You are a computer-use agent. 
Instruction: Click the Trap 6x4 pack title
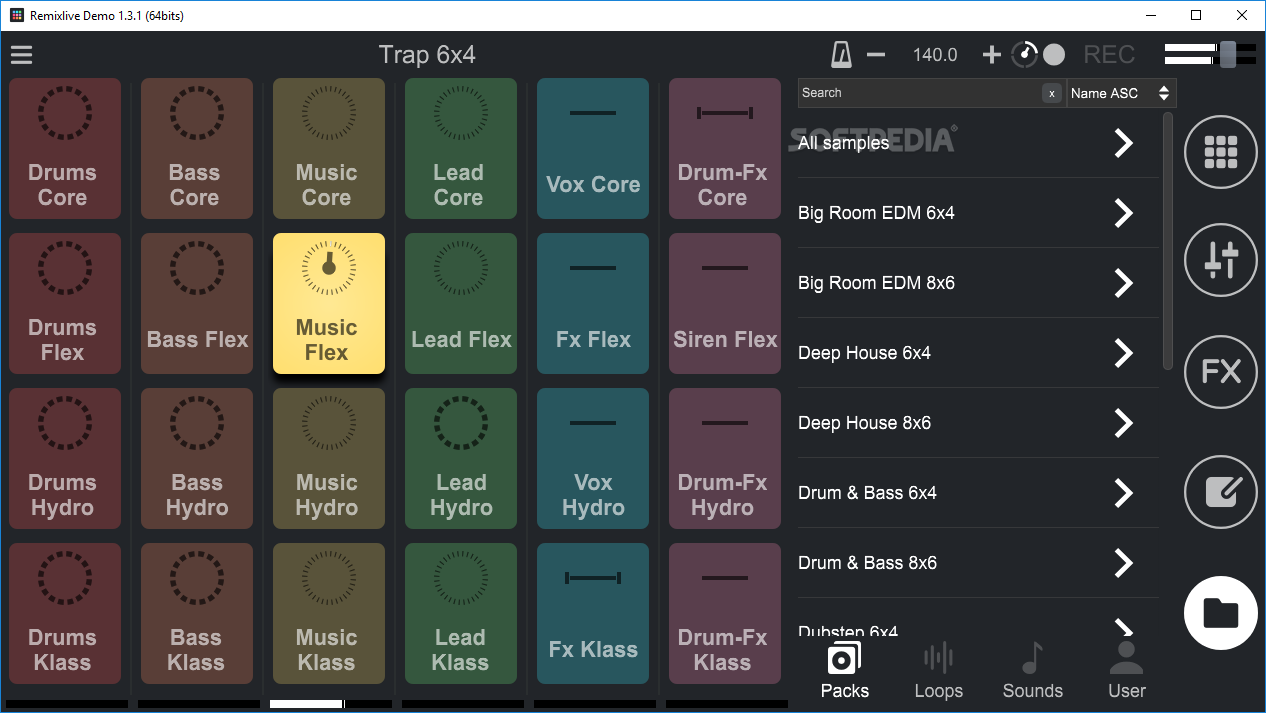pos(427,55)
